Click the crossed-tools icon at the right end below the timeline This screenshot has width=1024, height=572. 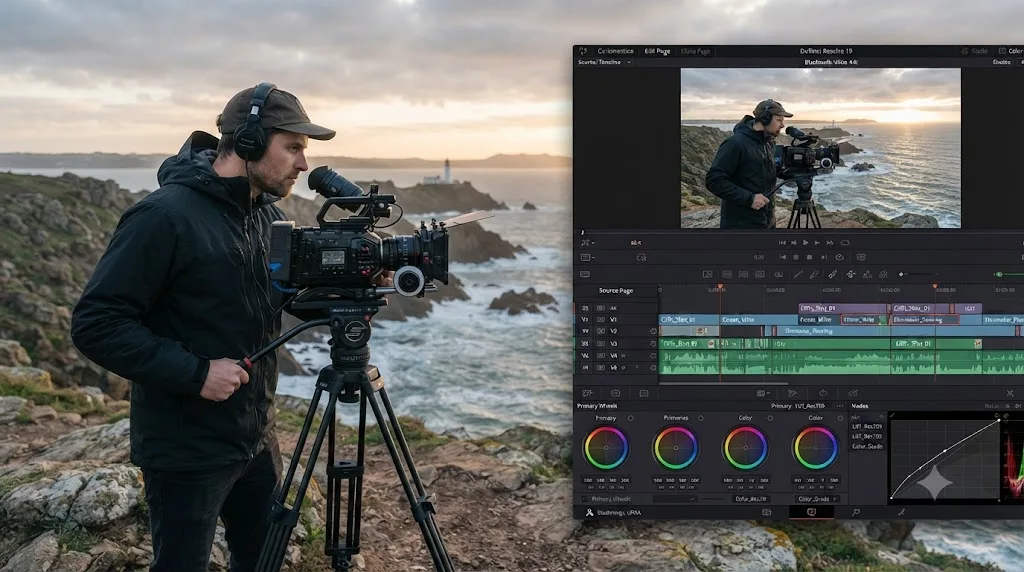coord(1010,393)
